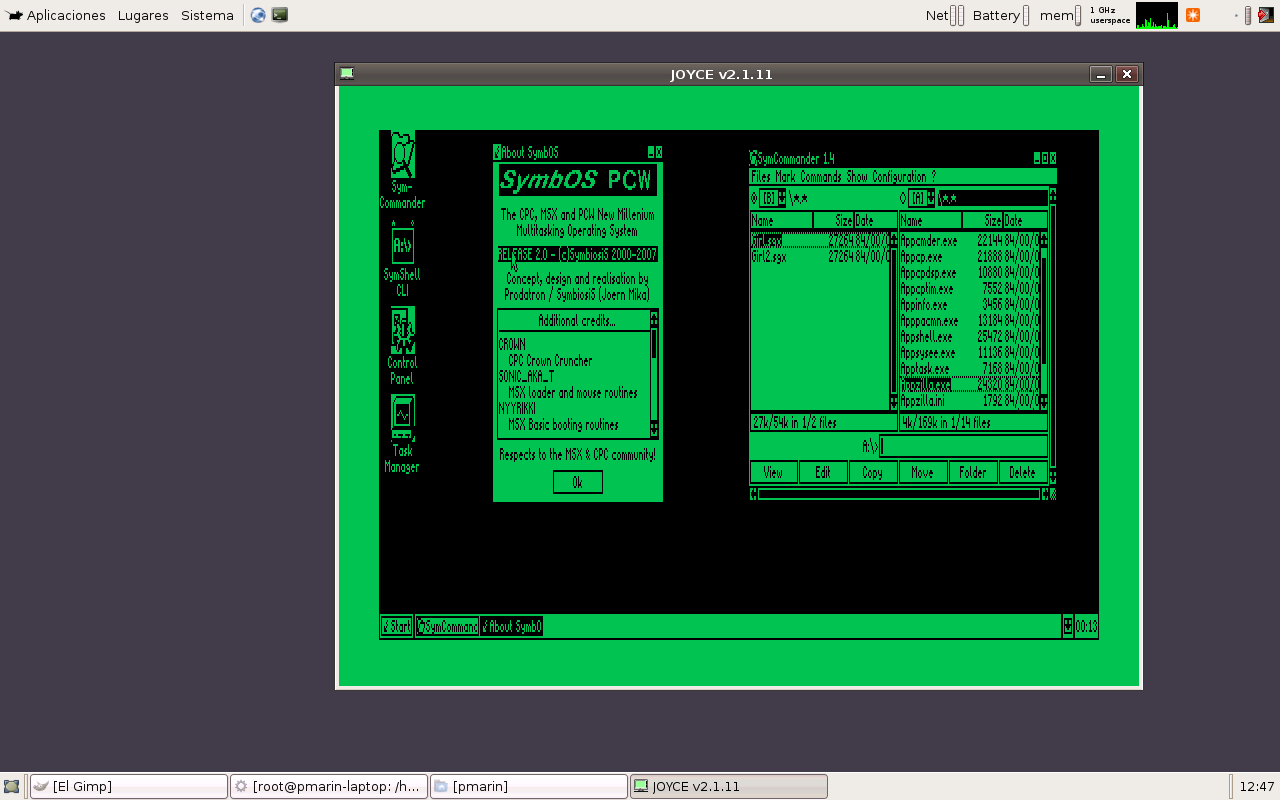
Task: Click the Start button in SymbOS taskbar
Action: (396, 627)
